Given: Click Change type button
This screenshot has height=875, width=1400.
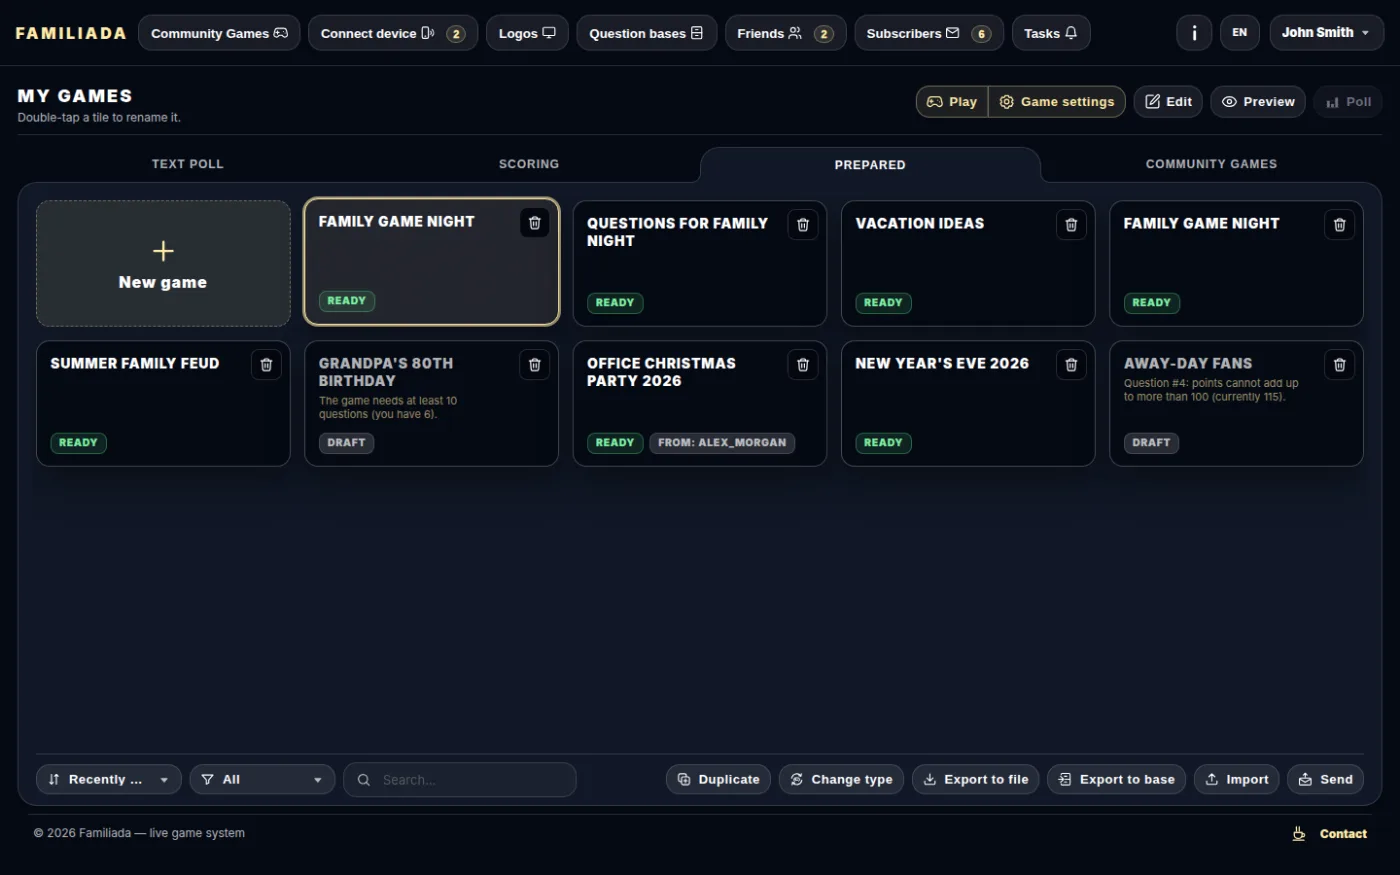Looking at the screenshot, I should click(842, 779).
